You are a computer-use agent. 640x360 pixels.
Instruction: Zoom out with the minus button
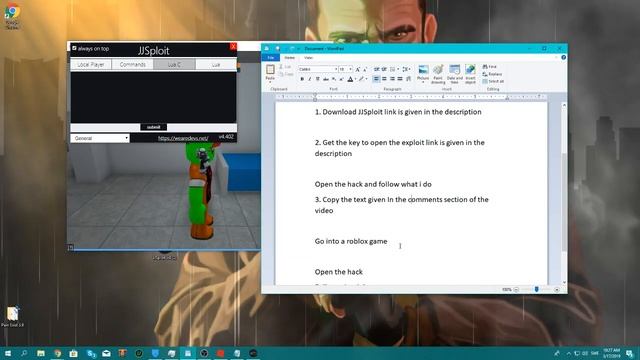[516, 289]
